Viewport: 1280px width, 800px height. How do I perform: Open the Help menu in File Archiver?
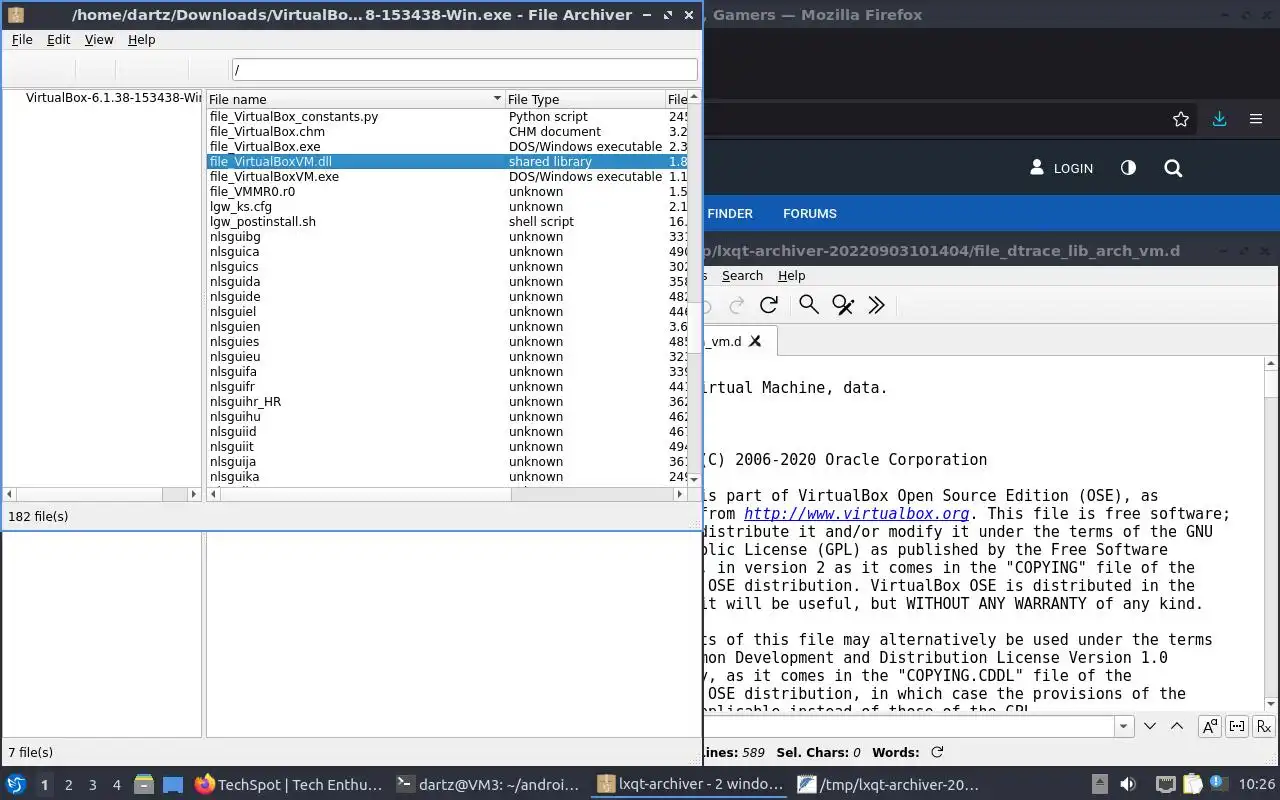tap(142, 39)
